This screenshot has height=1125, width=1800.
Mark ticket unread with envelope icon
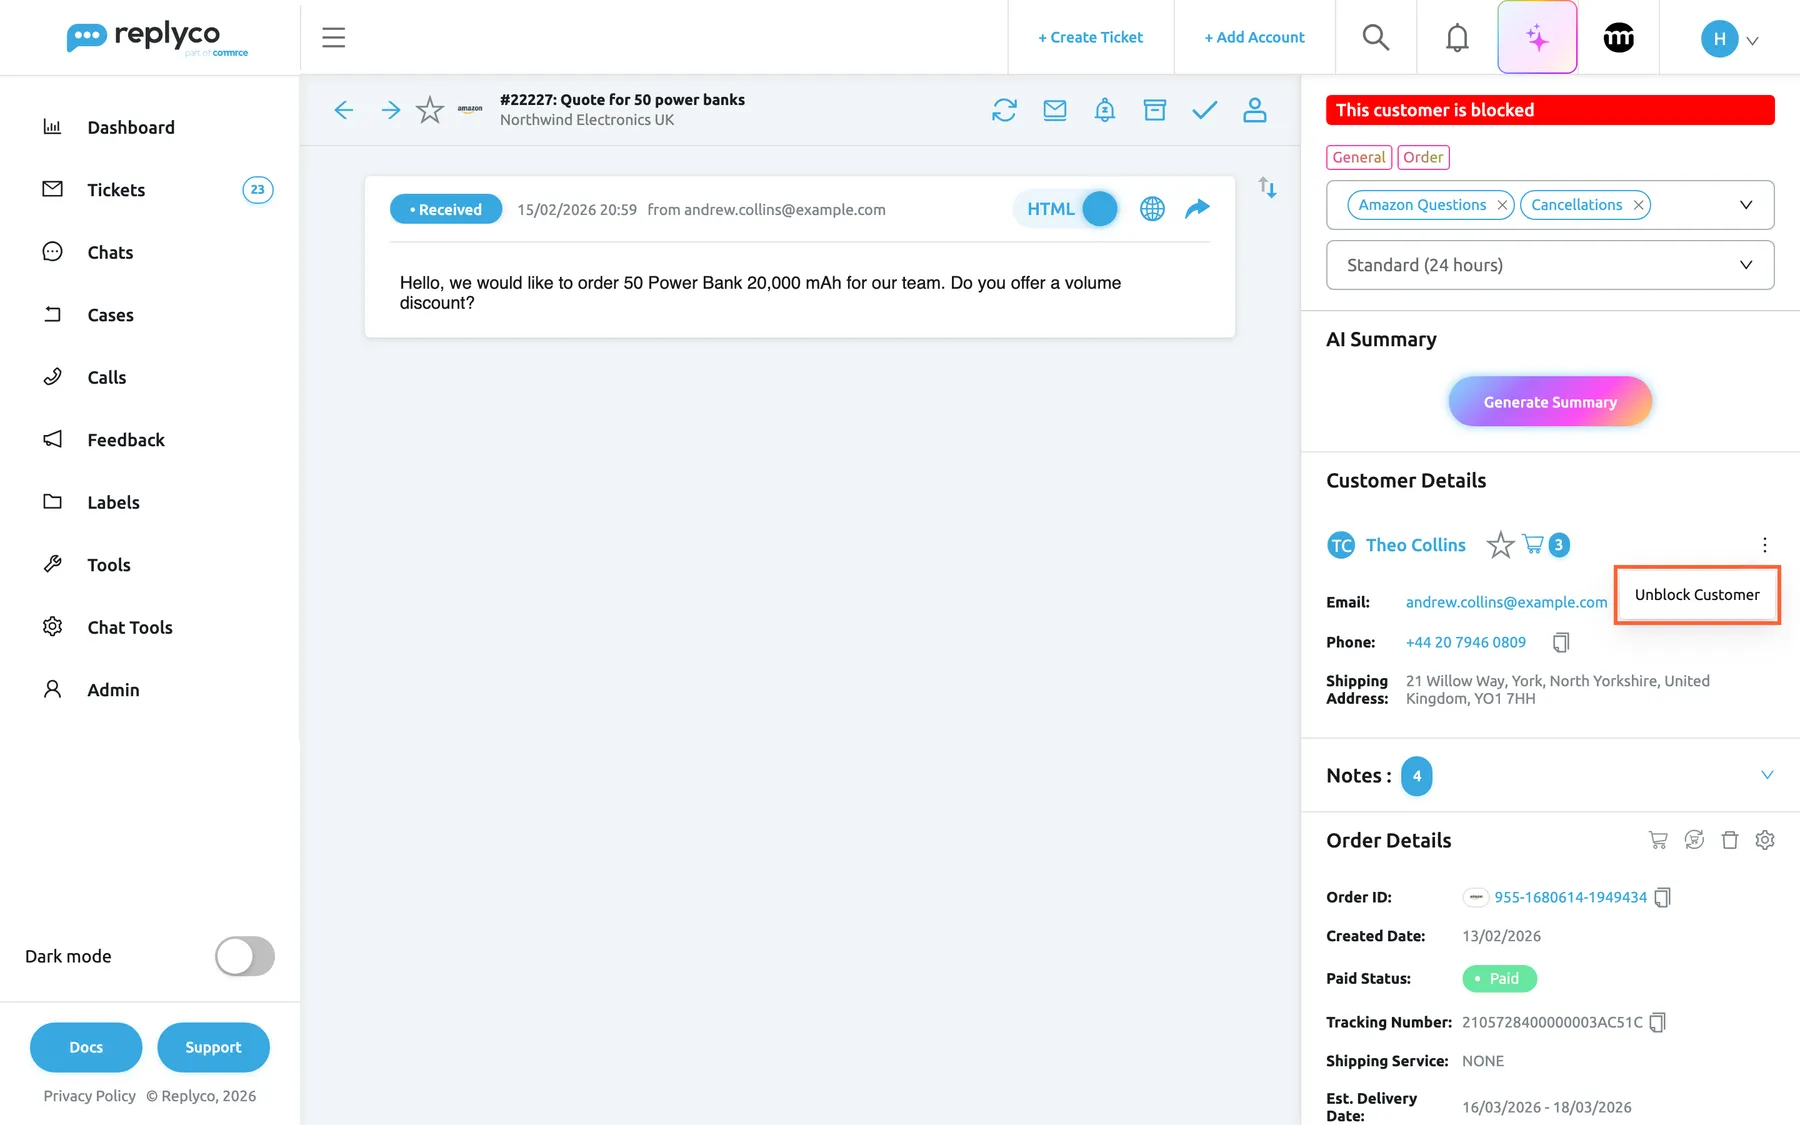coord(1054,110)
